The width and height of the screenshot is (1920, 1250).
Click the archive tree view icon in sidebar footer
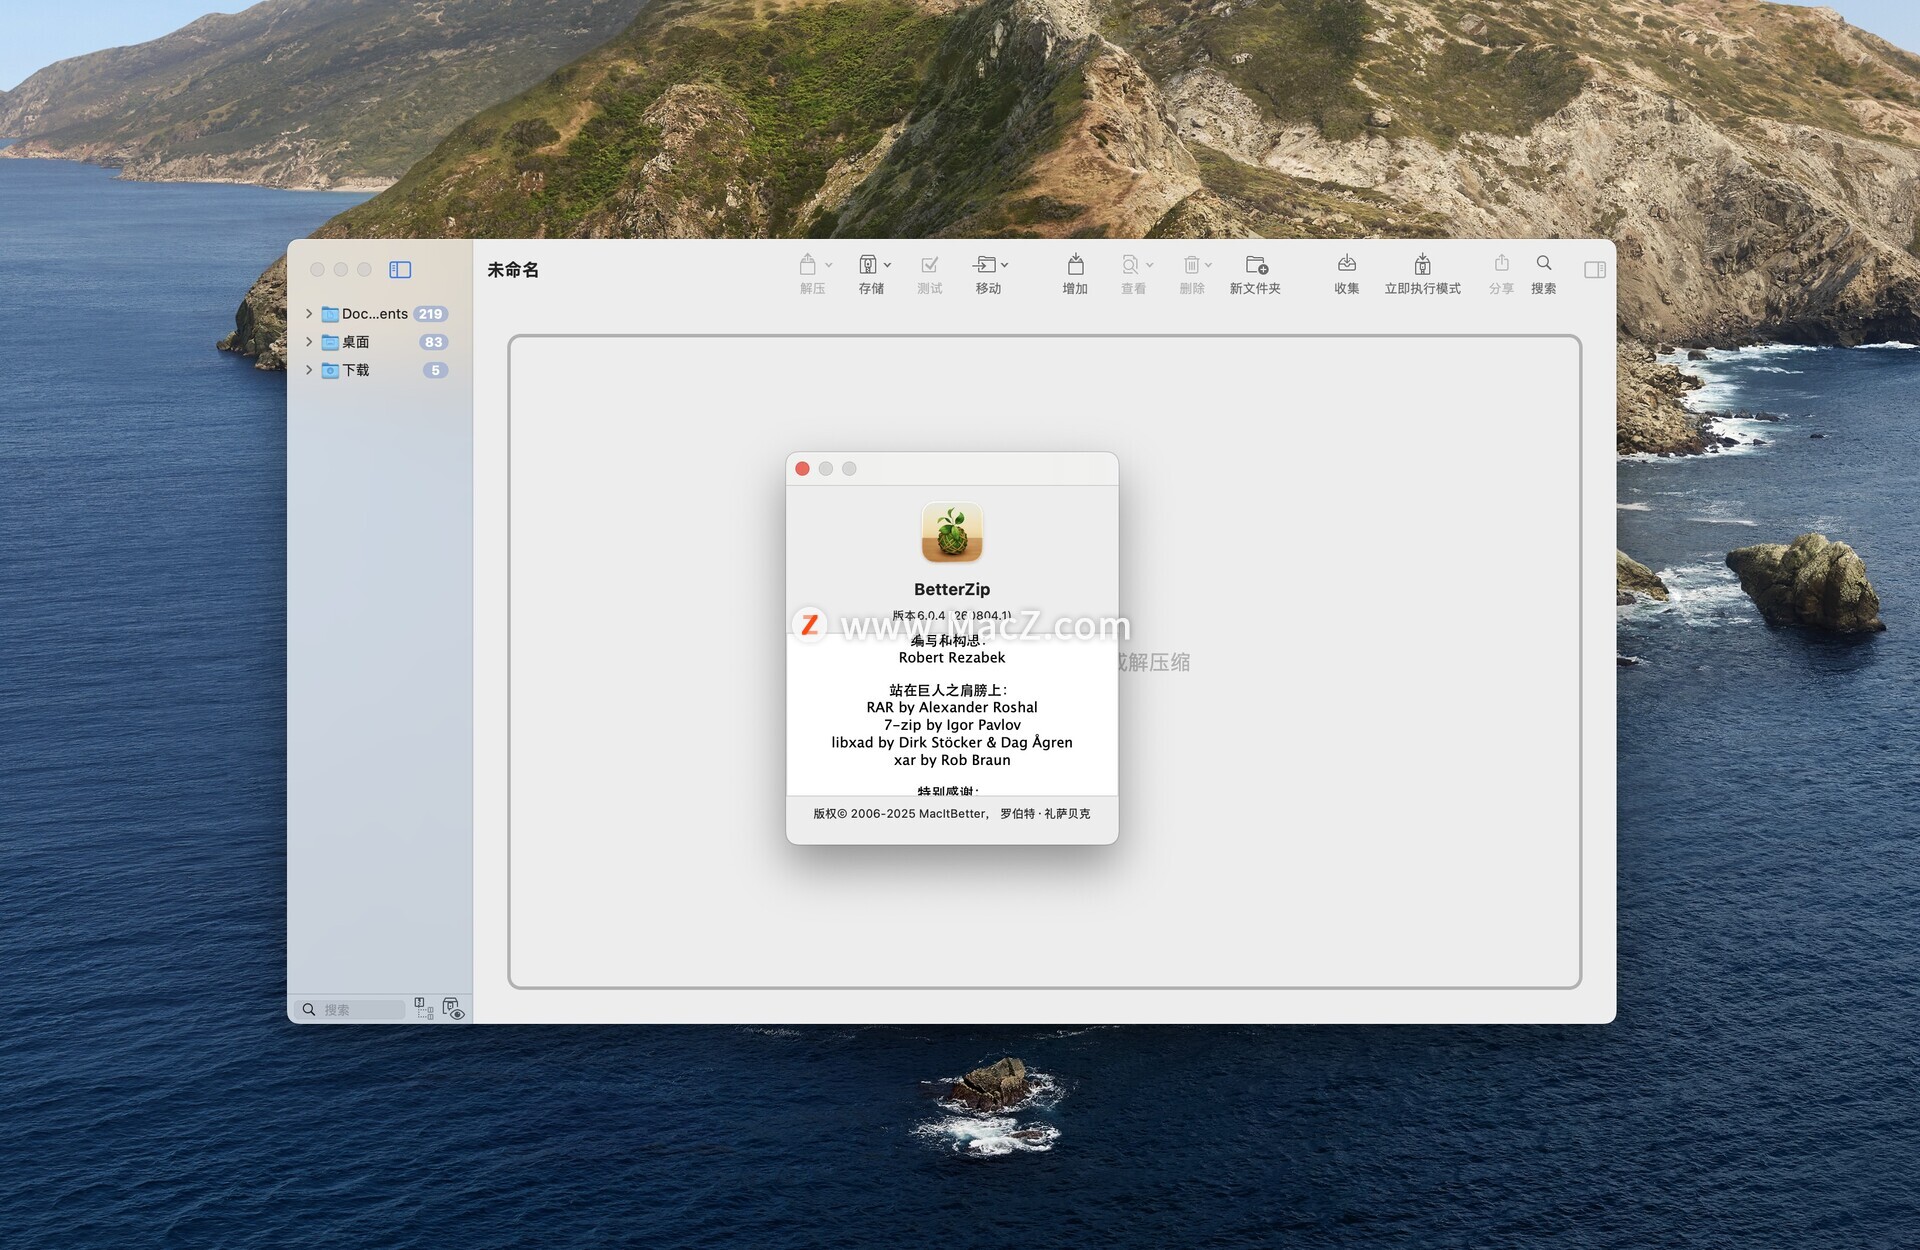tap(424, 1008)
